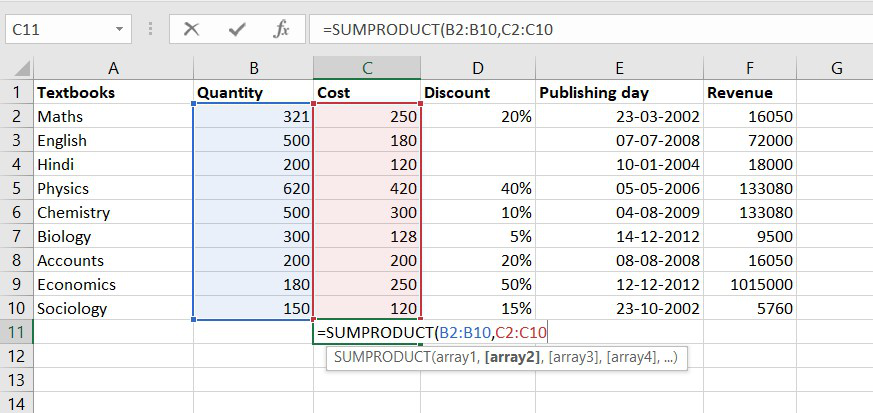
Task: Confirm the formula with the checkmark
Action: [237, 30]
